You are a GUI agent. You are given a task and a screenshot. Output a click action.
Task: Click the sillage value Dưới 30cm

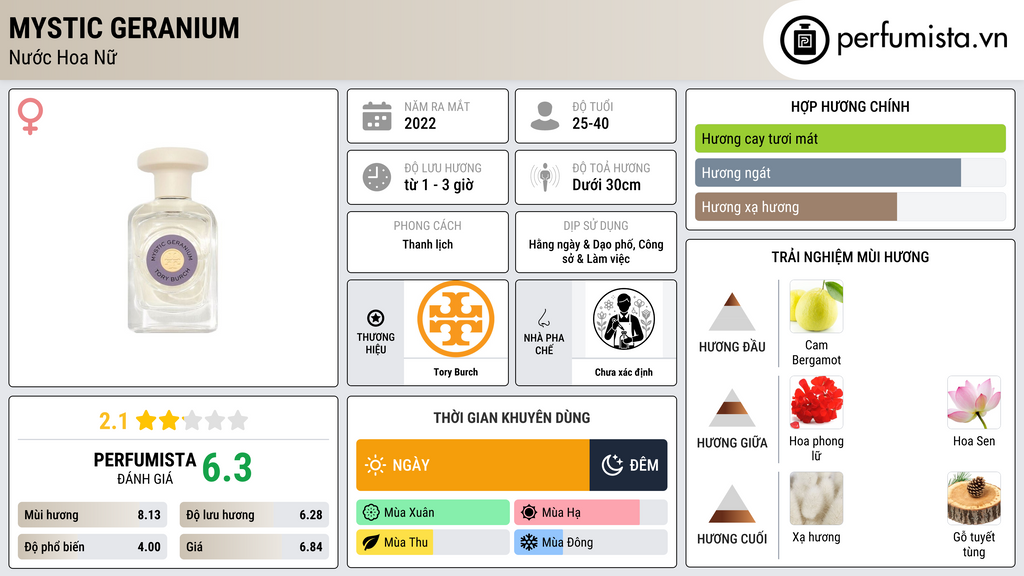607,185
